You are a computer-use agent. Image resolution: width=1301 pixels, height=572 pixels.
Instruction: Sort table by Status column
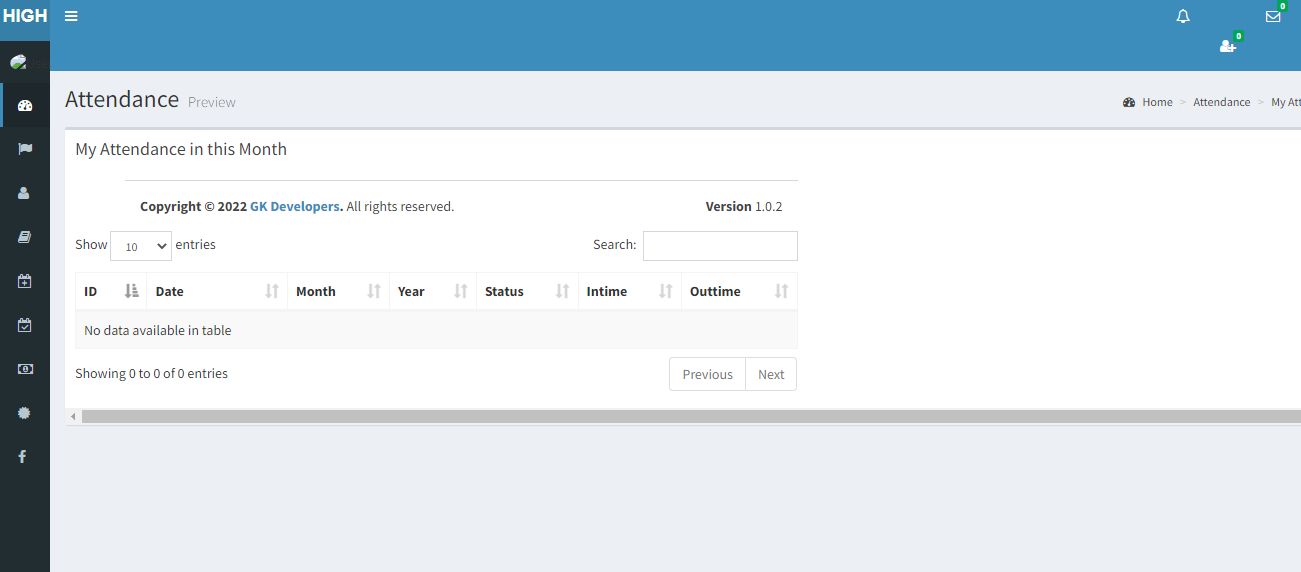click(x=527, y=291)
